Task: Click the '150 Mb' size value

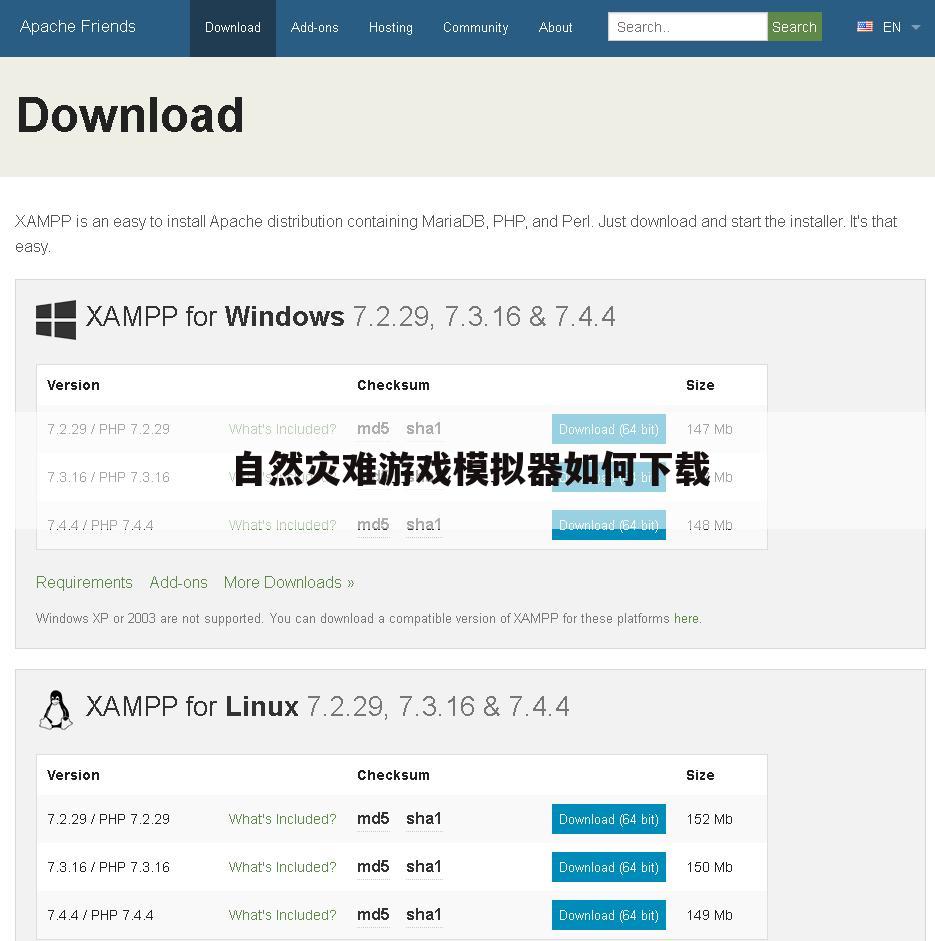Action: 709,867
